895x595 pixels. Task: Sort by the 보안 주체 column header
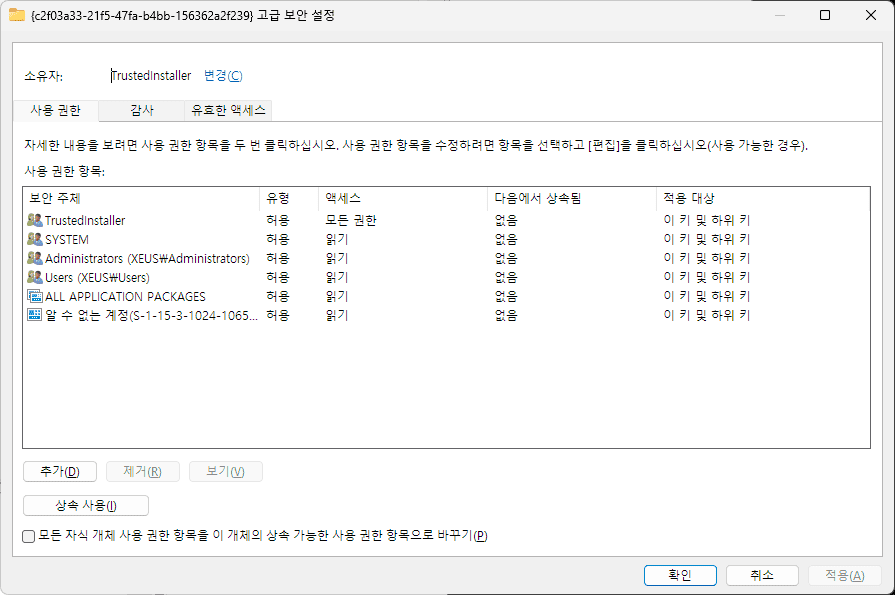click(x=140, y=198)
